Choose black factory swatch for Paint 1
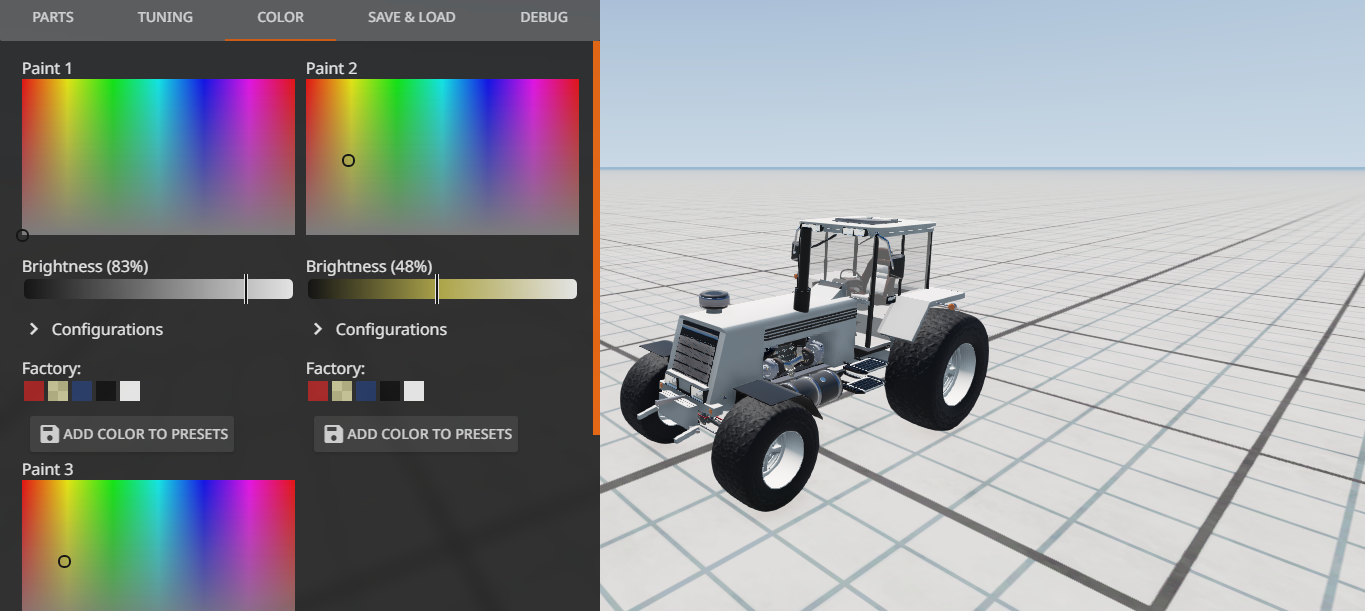This screenshot has height=611, width=1365. click(106, 391)
